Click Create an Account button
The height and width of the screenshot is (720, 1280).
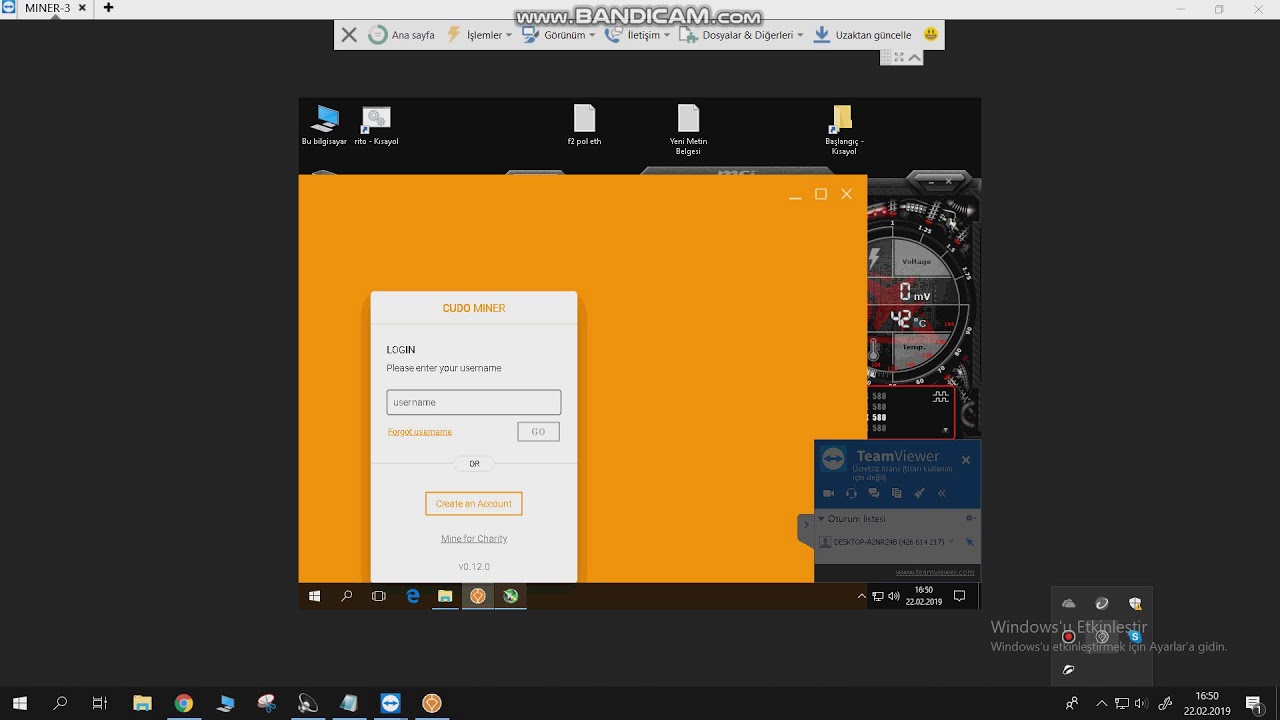coord(474,504)
